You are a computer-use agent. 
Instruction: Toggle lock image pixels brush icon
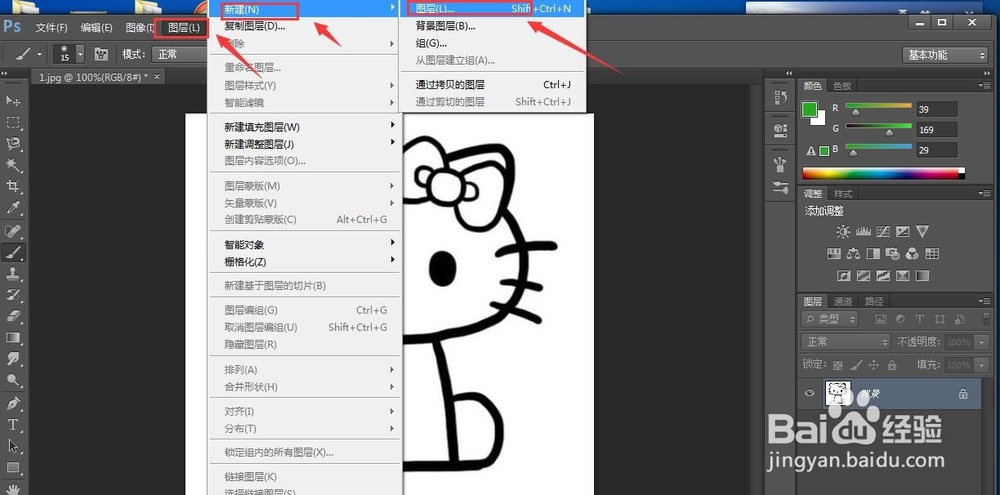point(857,366)
